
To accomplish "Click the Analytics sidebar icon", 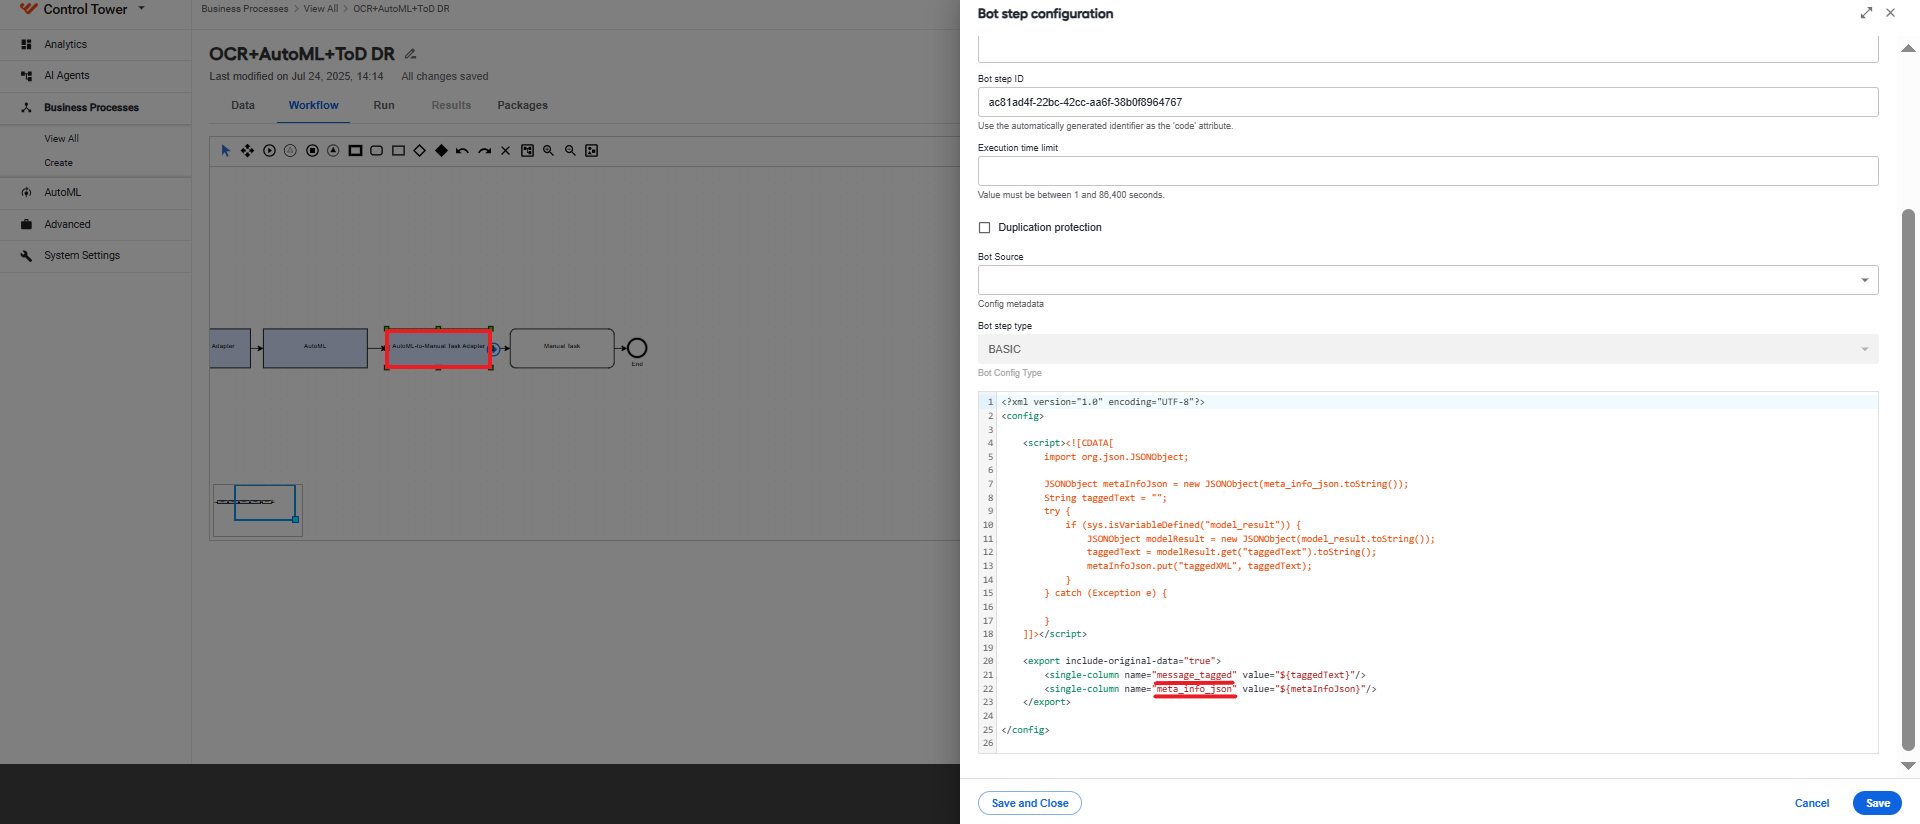I will pos(26,44).
